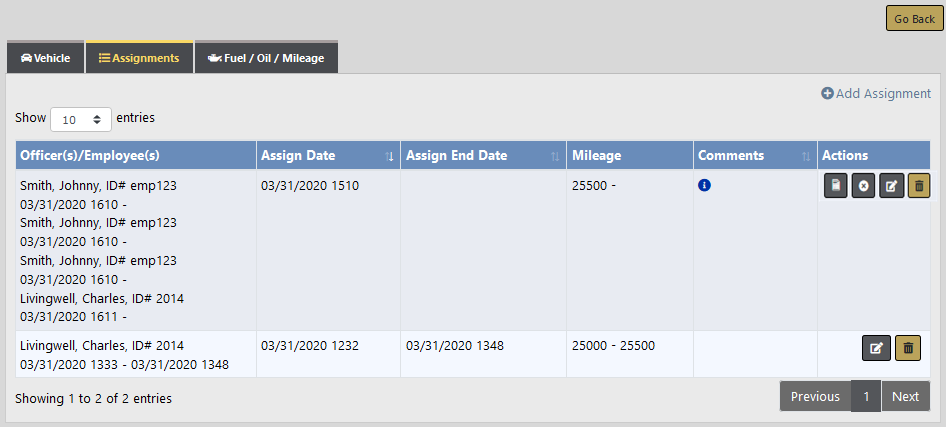Viewport: 946px width, 427px height.
Task: Open the Show entries count selector
Action: coord(81,119)
